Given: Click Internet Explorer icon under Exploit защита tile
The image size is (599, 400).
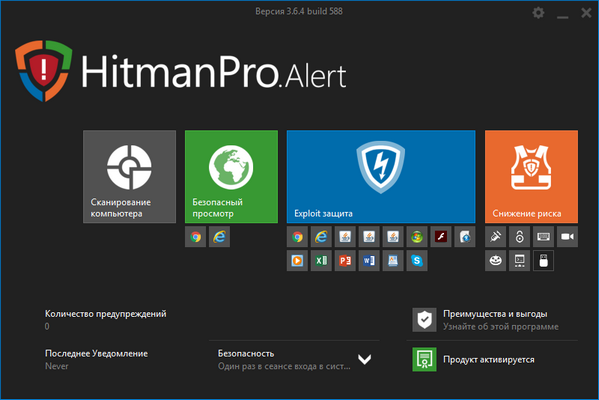Looking at the screenshot, I should coord(321,237).
